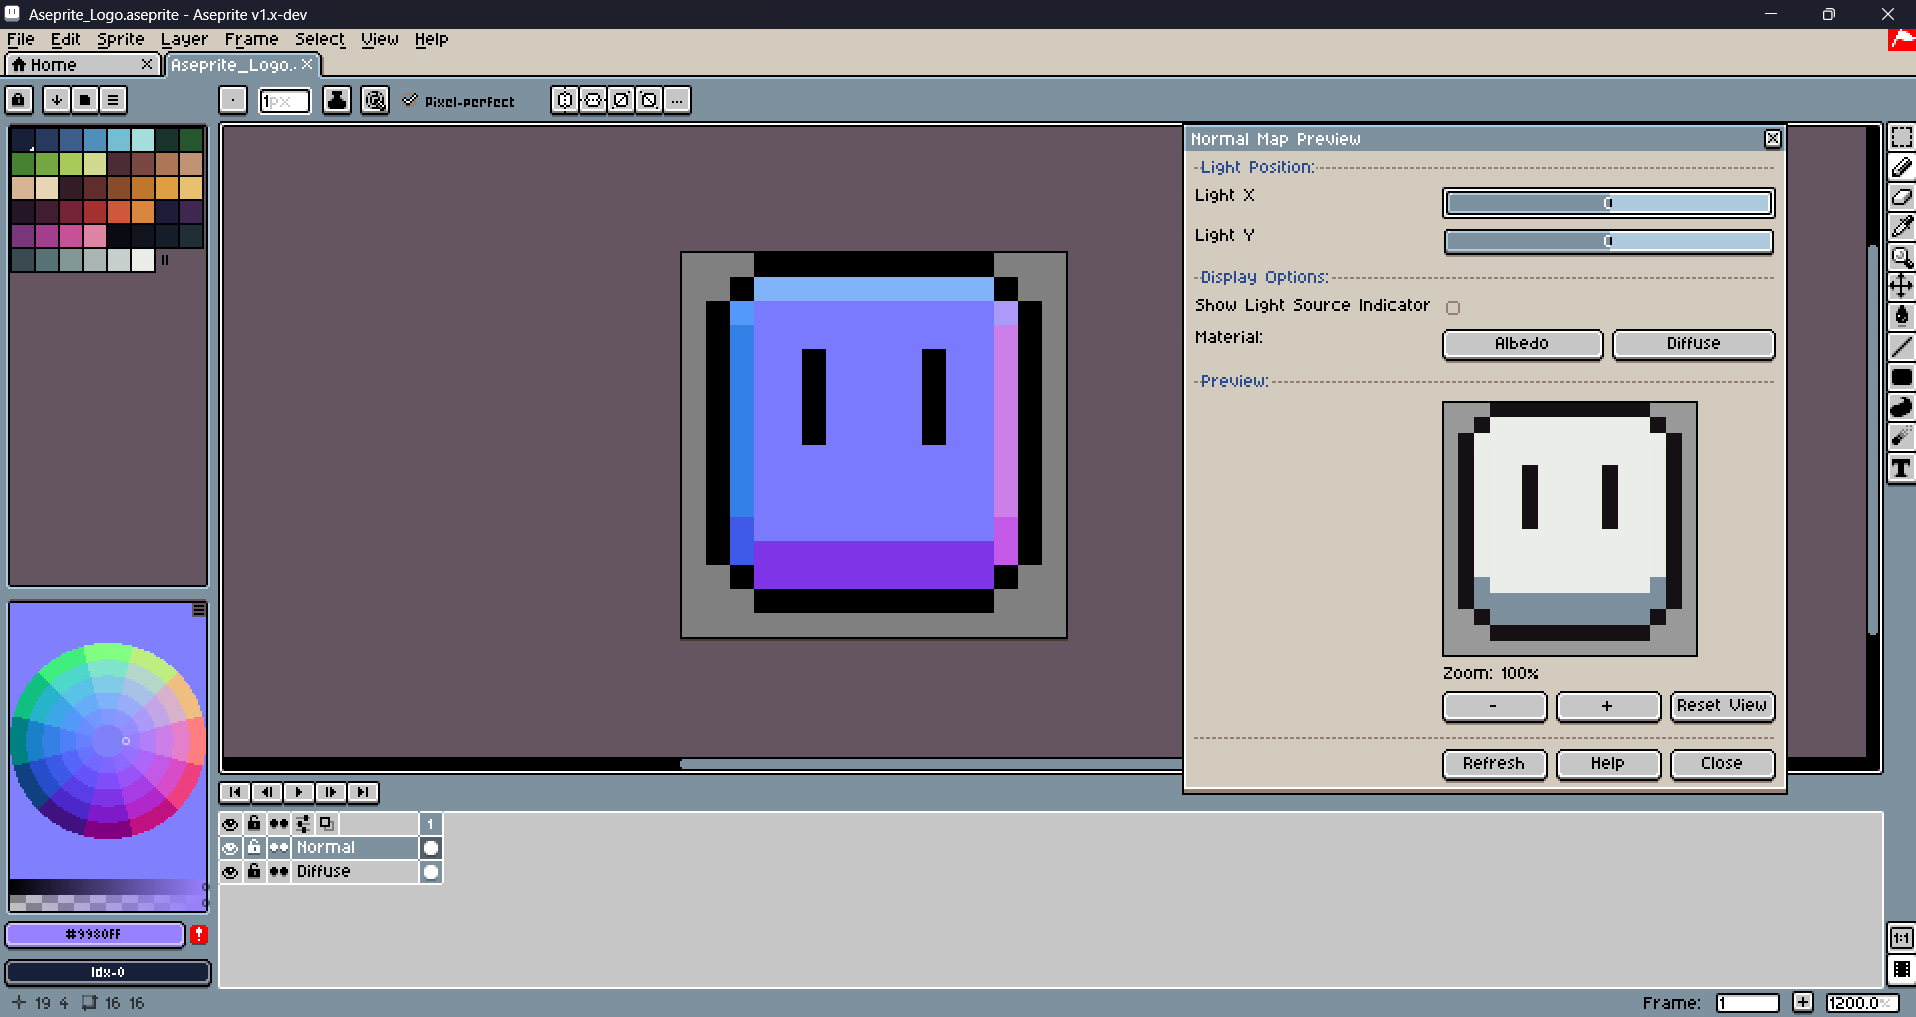Screen dimensions: 1916x1017
Task: Open the Layer menu
Action: 184,39
